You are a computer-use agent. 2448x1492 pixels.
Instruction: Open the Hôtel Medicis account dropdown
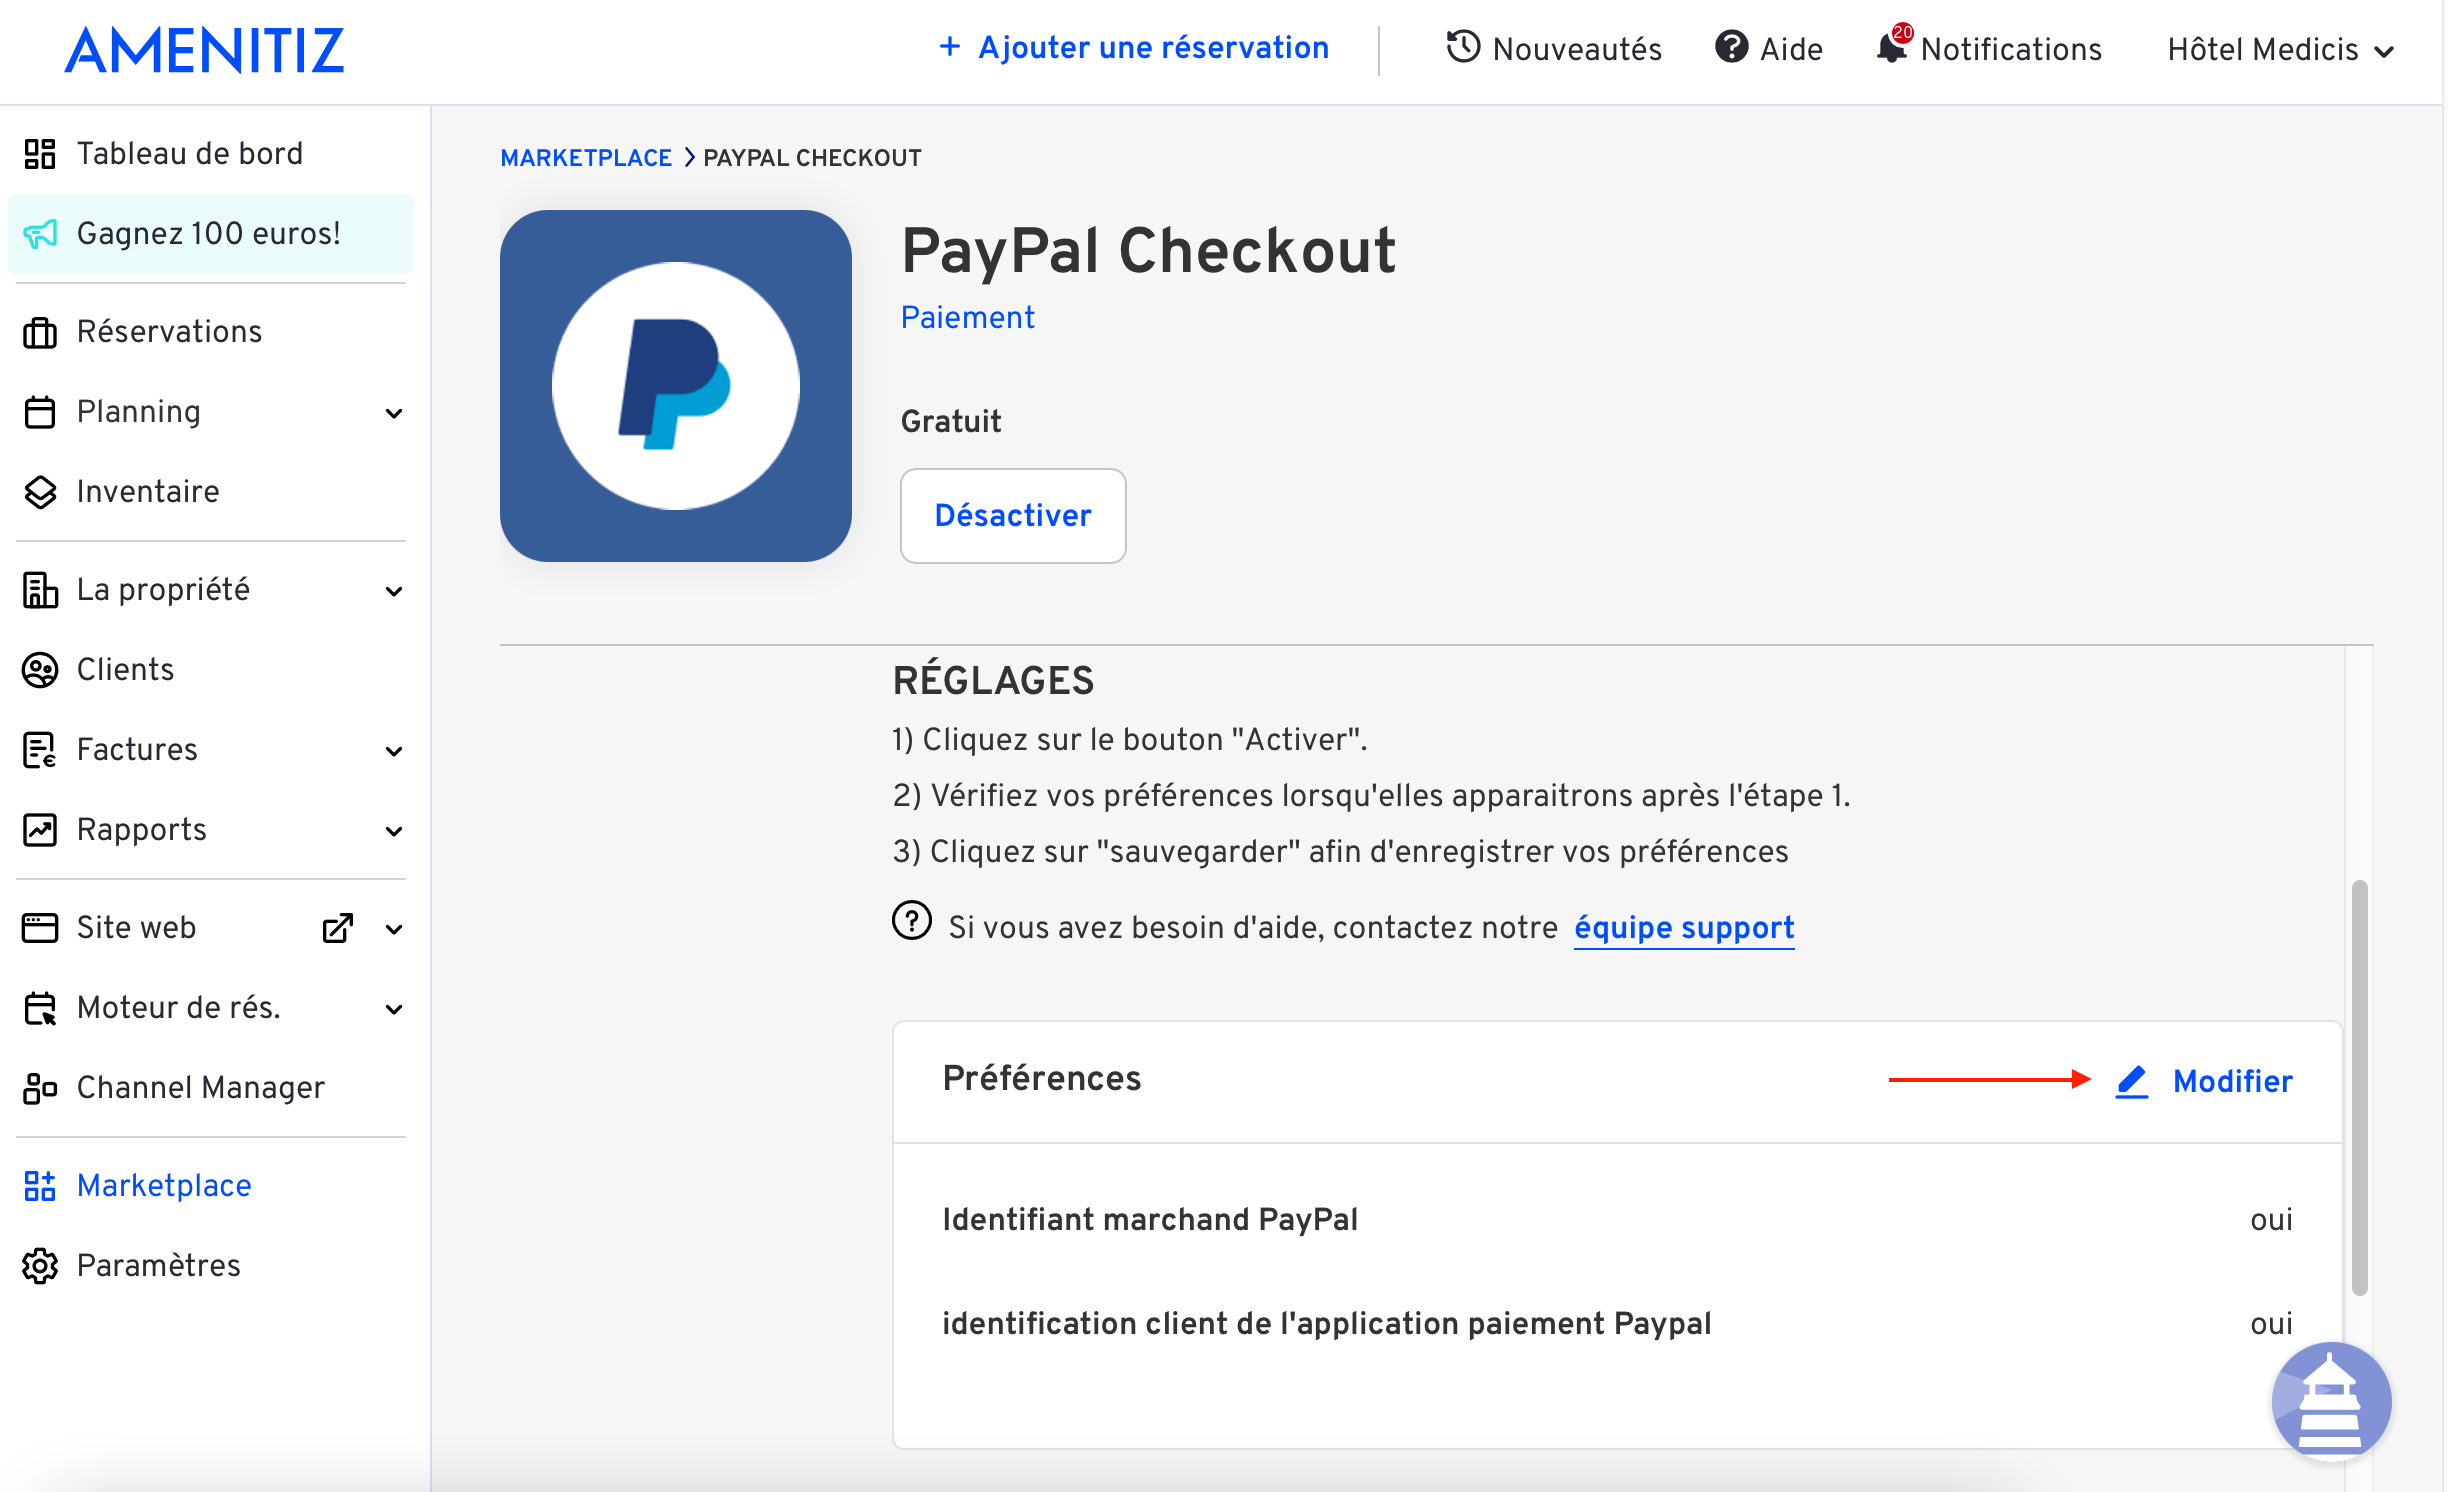coord(2280,50)
